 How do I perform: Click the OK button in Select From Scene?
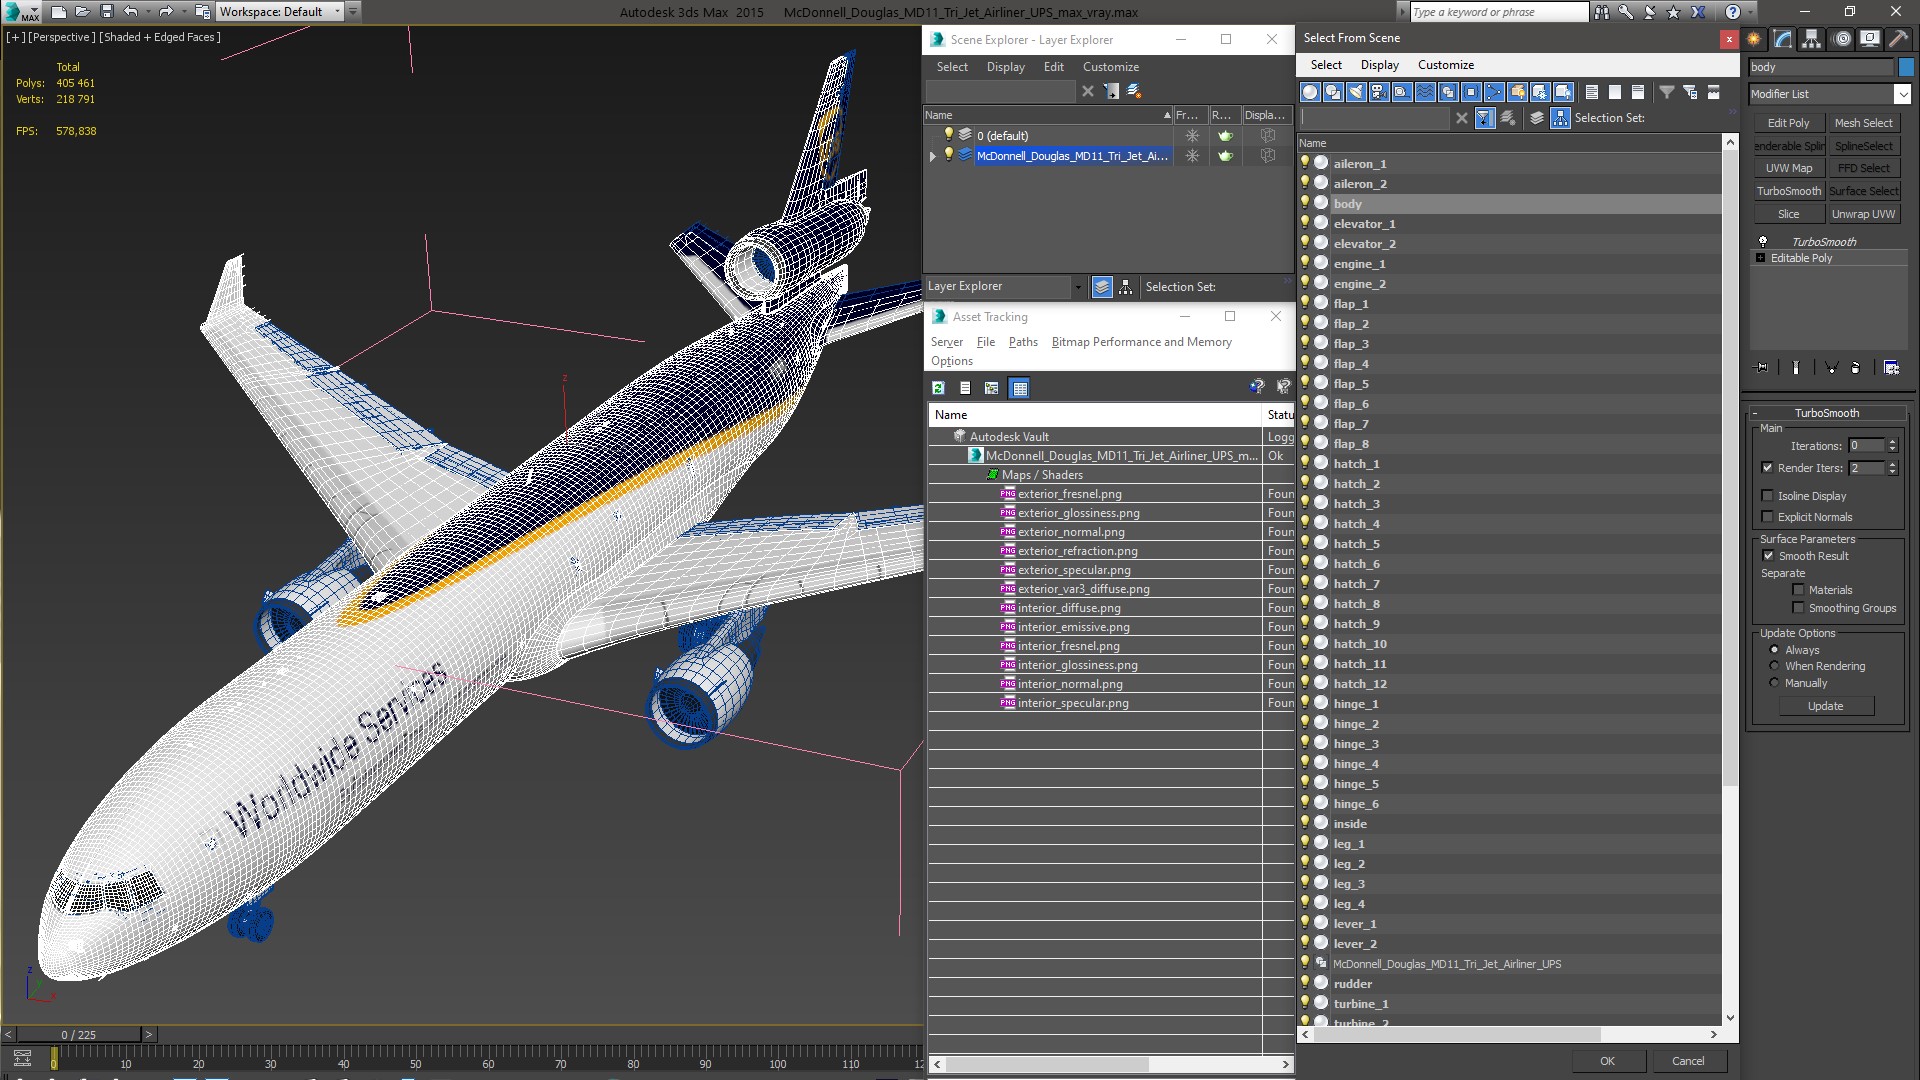(x=1607, y=1061)
